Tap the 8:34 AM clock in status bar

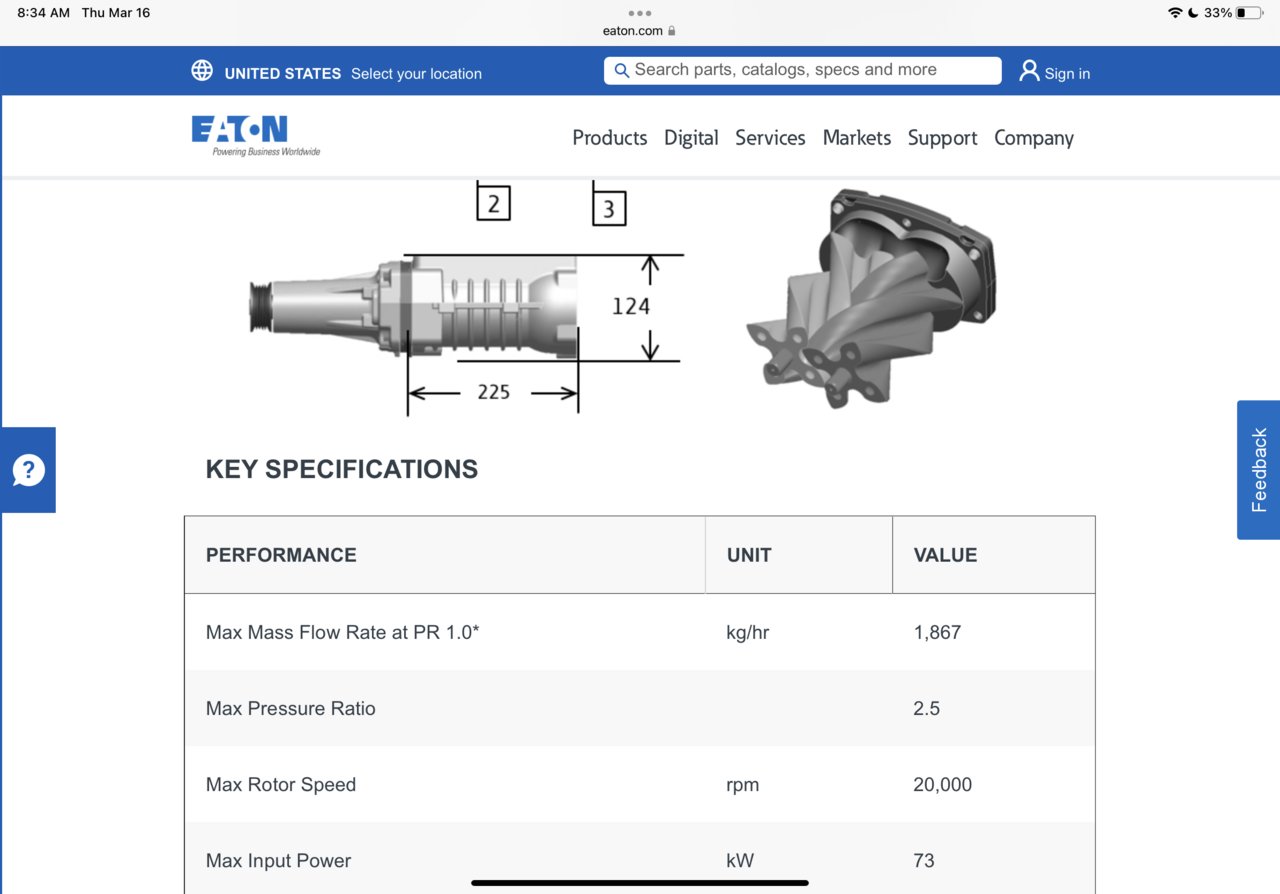tap(43, 13)
